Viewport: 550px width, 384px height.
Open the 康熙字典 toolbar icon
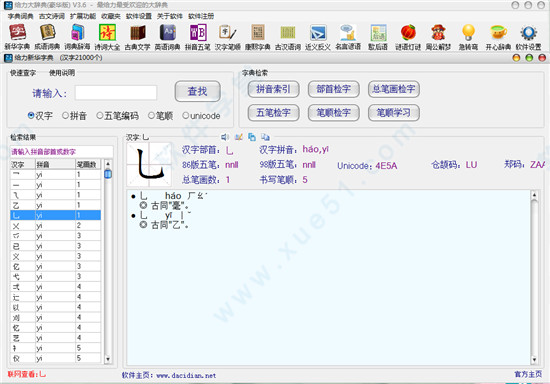pyautogui.click(x=258, y=37)
